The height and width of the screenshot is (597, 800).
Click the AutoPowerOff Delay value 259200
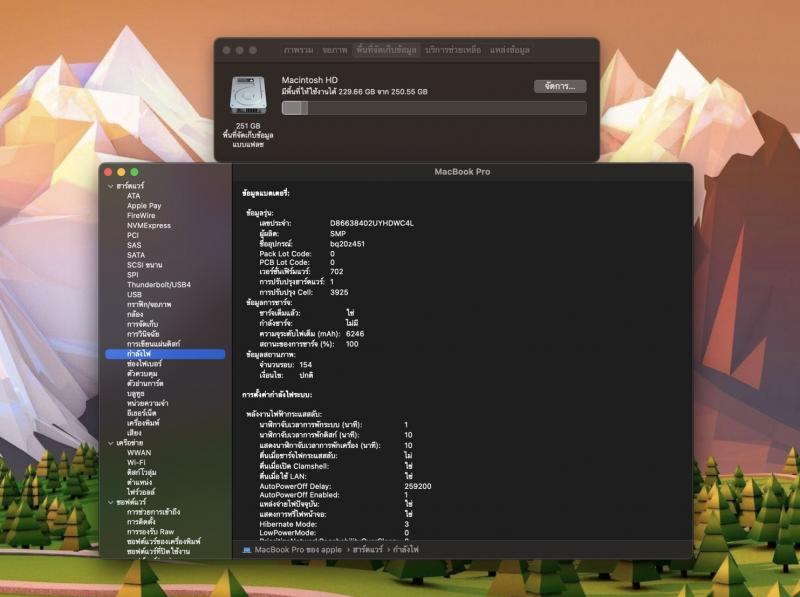click(418, 486)
